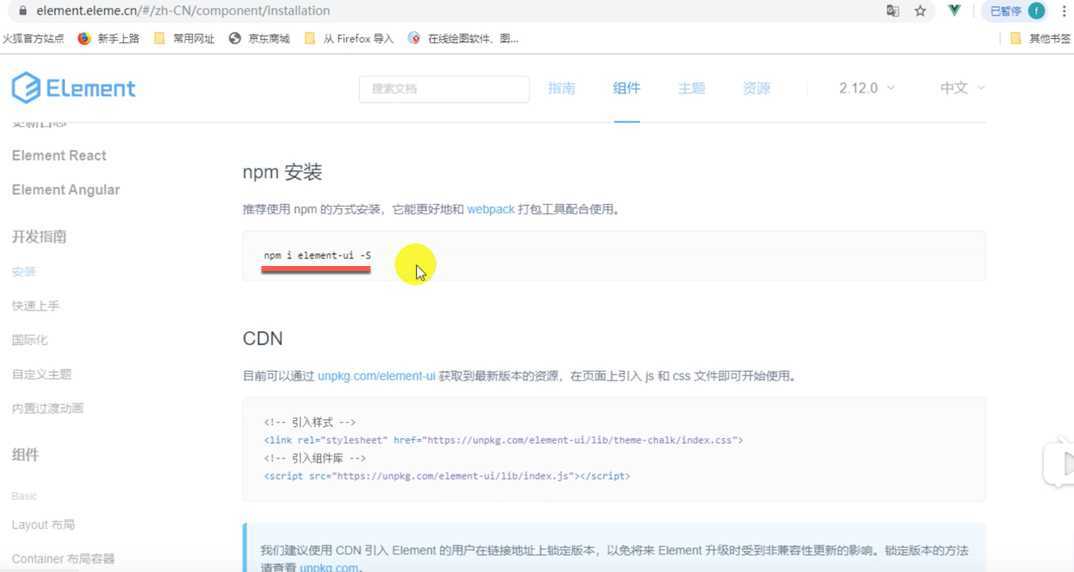
Task: Click the 组件 sidebar group title
Action: [25, 455]
